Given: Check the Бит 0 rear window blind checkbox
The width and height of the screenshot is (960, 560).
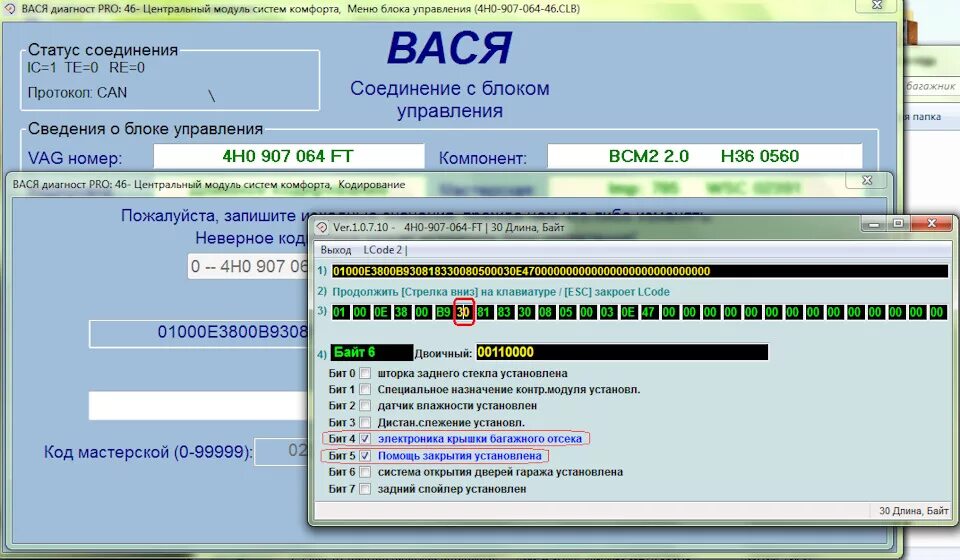Looking at the screenshot, I should pyautogui.click(x=365, y=373).
